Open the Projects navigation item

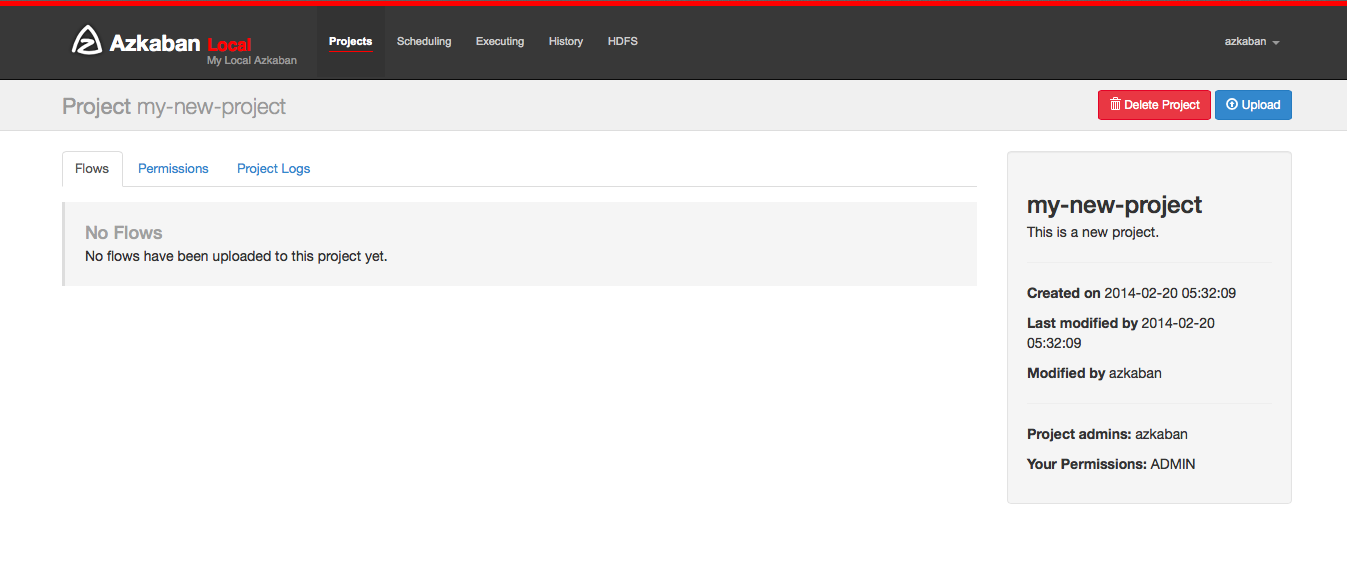click(x=350, y=42)
